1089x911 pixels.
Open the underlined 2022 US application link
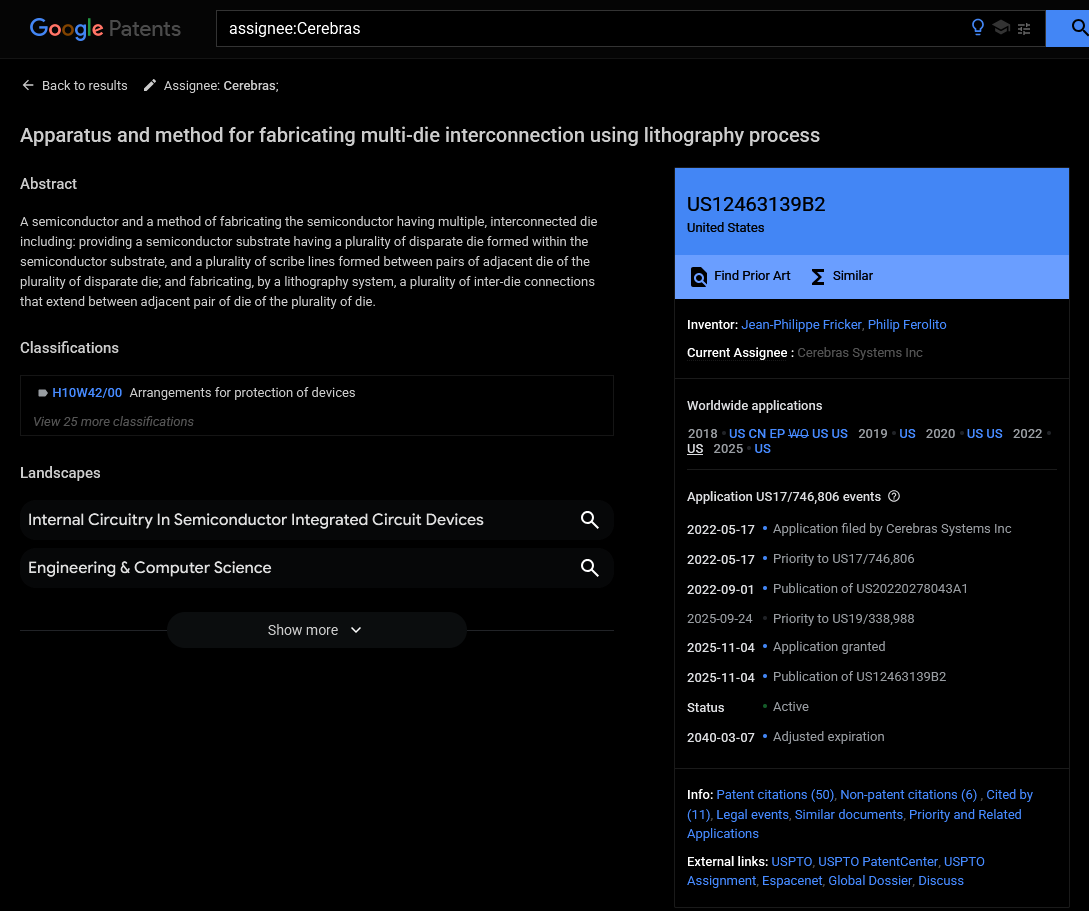695,449
